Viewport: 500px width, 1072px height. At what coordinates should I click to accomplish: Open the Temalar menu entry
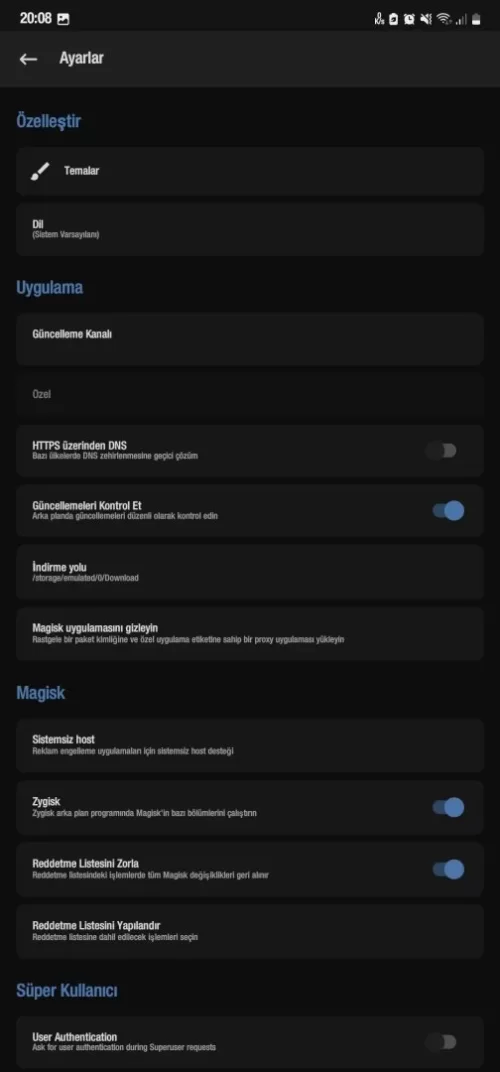click(250, 171)
